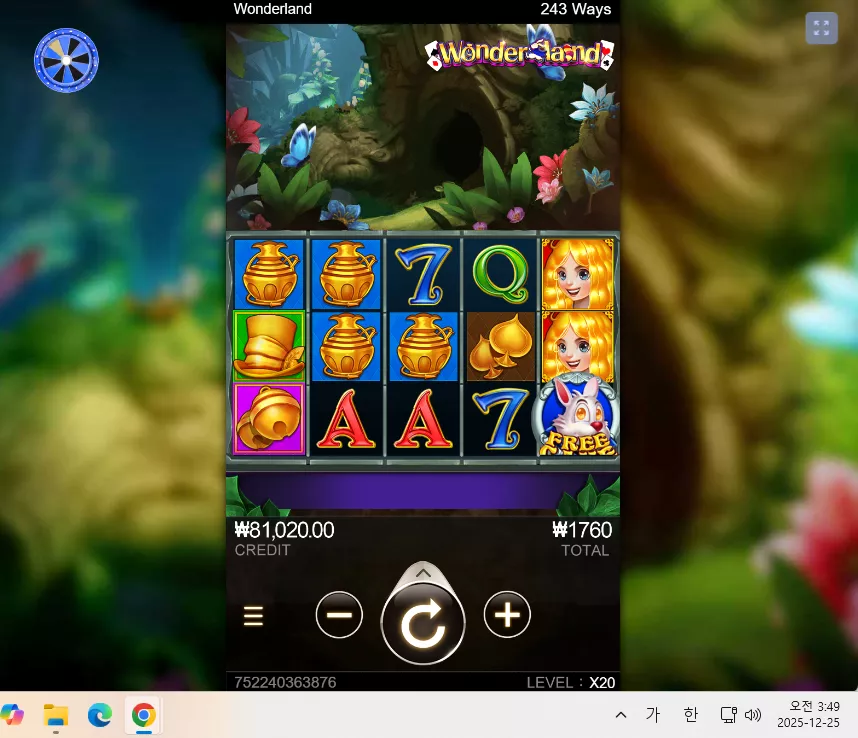Click the round ID 752240363876

tap(285, 682)
